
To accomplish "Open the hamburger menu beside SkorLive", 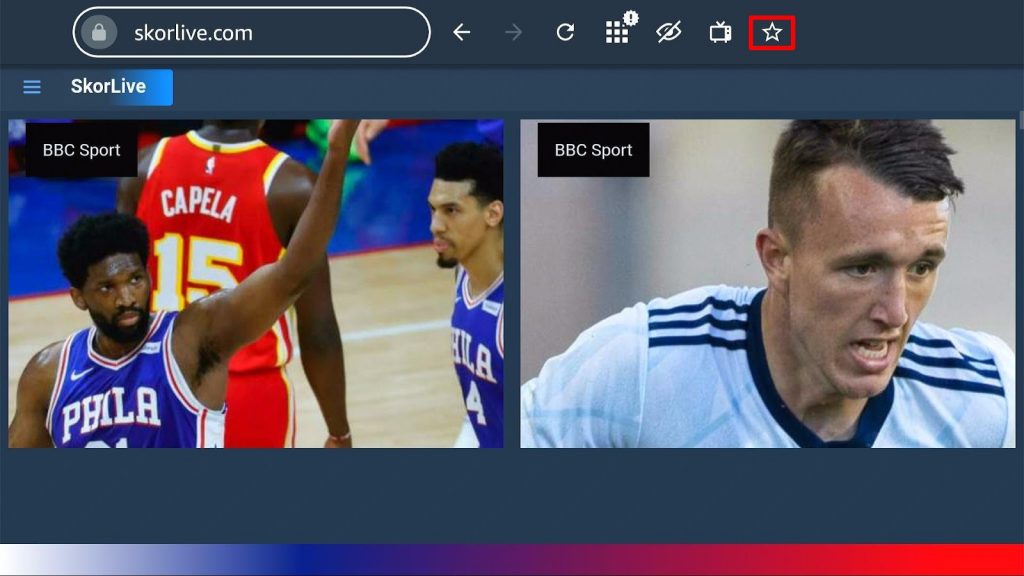I will click(x=32, y=87).
